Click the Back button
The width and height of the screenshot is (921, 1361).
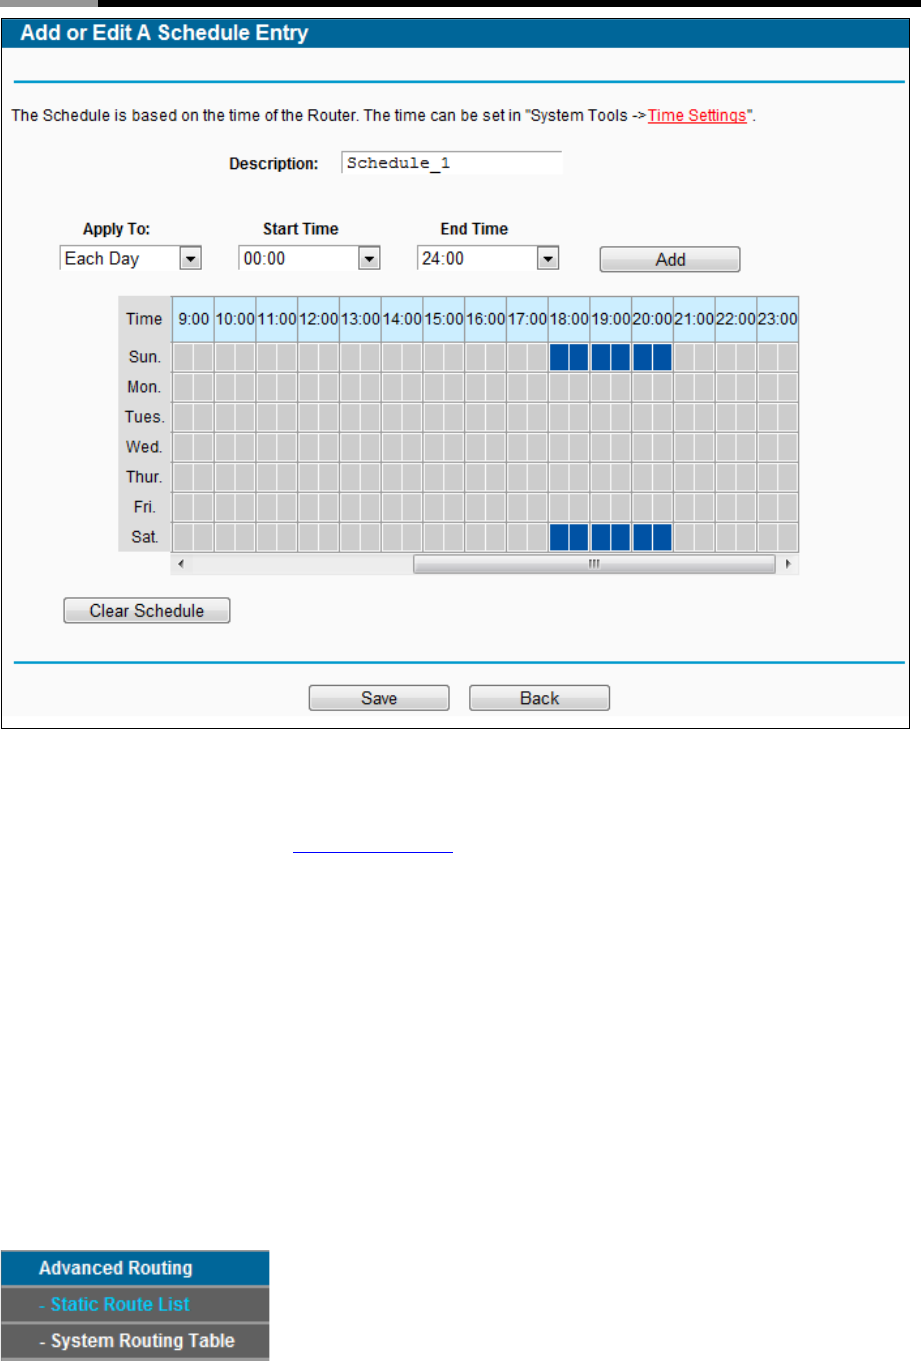coord(539,698)
